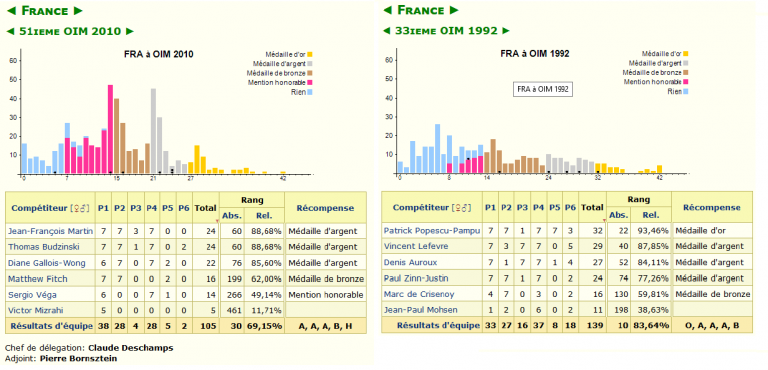768x370 pixels.
Task: Select Patrick Popescu-Pampu's 'Médaille d'or' cell
Action: coord(712,230)
